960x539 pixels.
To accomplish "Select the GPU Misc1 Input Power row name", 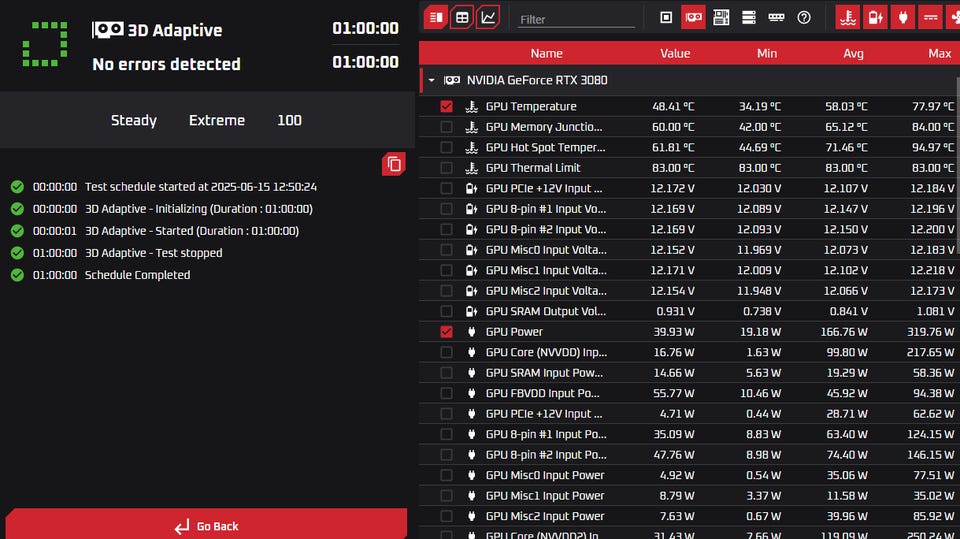I will [x=545, y=496].
